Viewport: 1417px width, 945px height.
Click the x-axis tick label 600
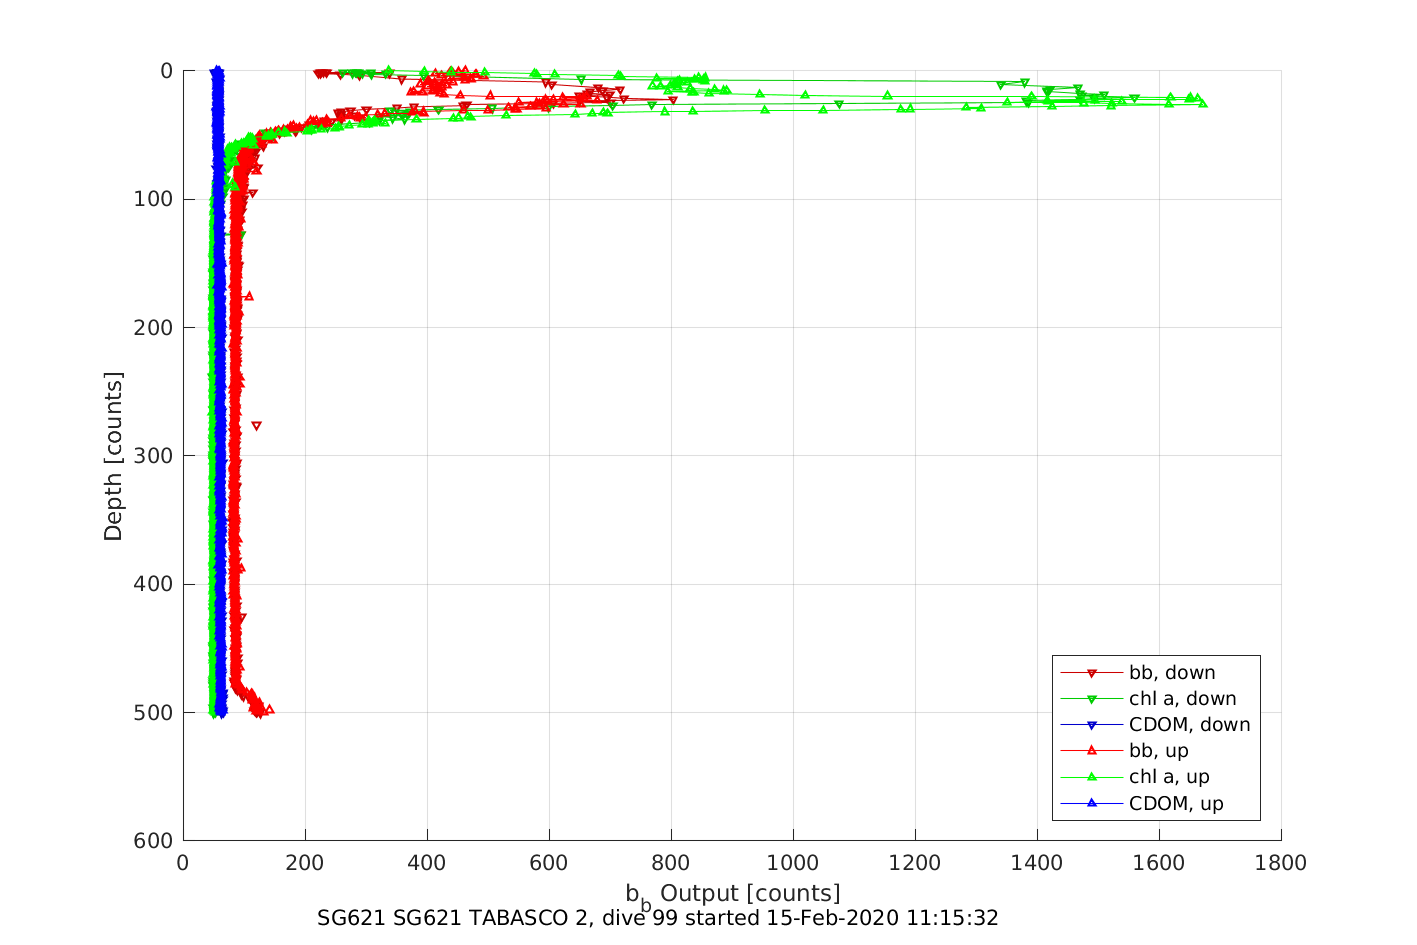tap(549, 863)
